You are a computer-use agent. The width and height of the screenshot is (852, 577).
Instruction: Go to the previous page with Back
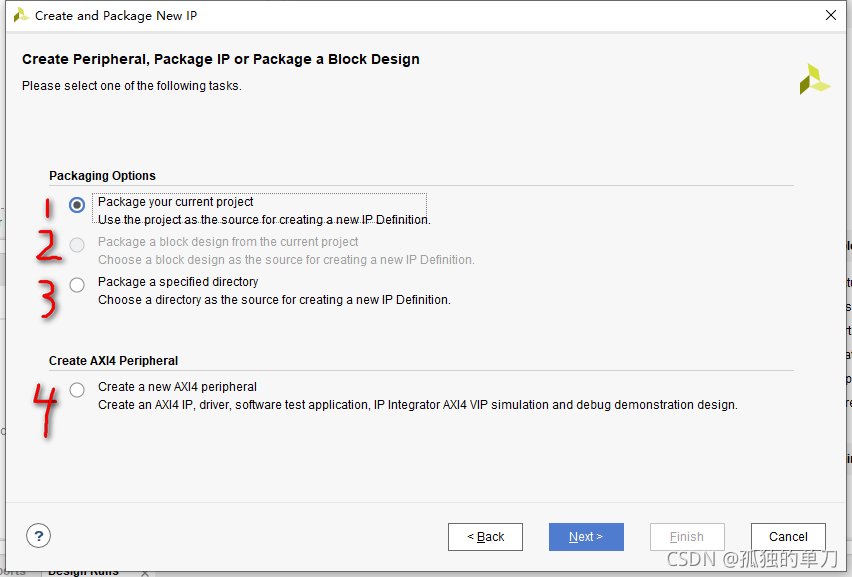485,537
